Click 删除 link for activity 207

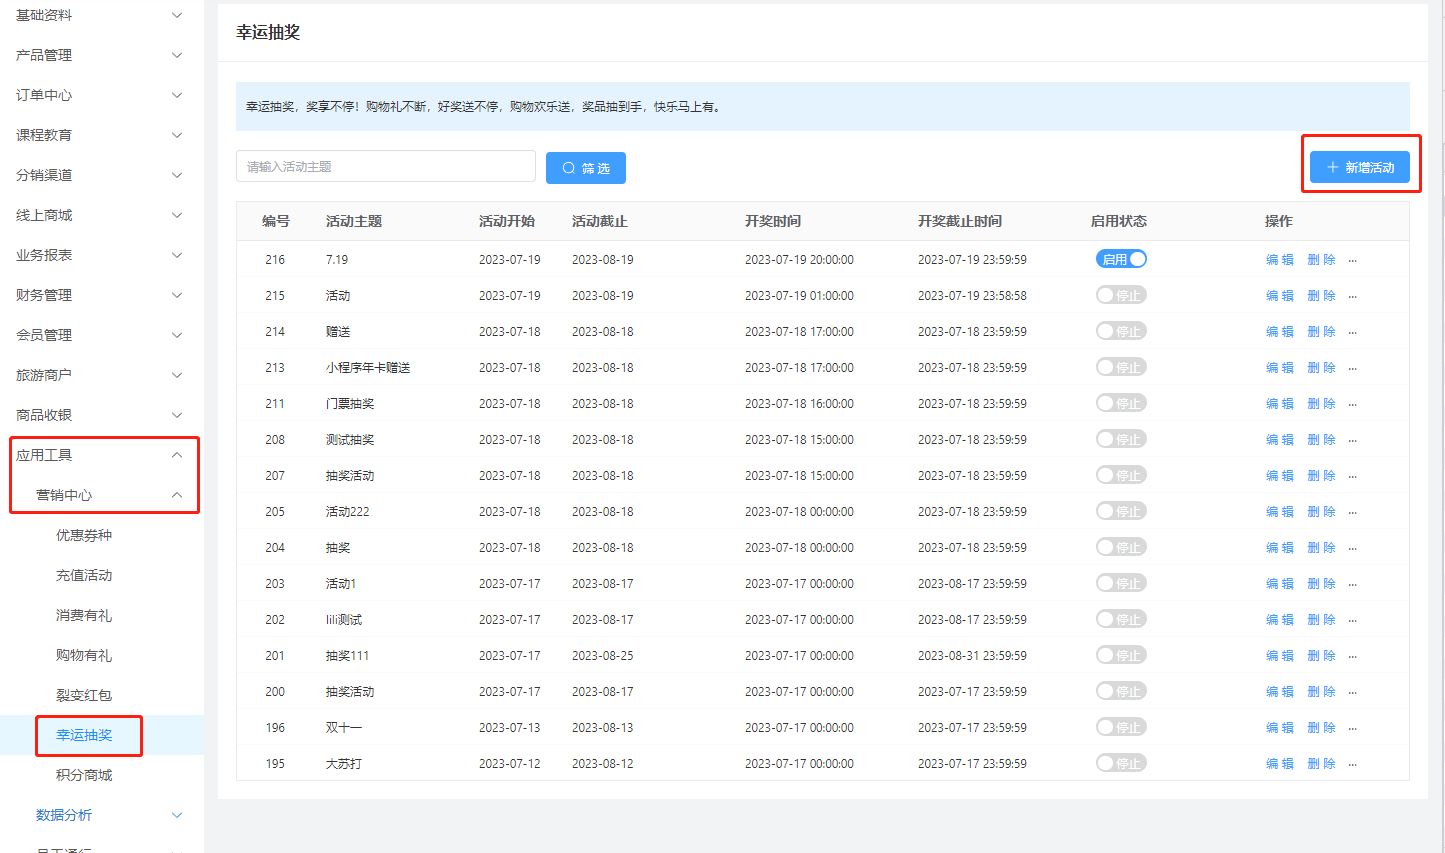tap(1321, 476)
